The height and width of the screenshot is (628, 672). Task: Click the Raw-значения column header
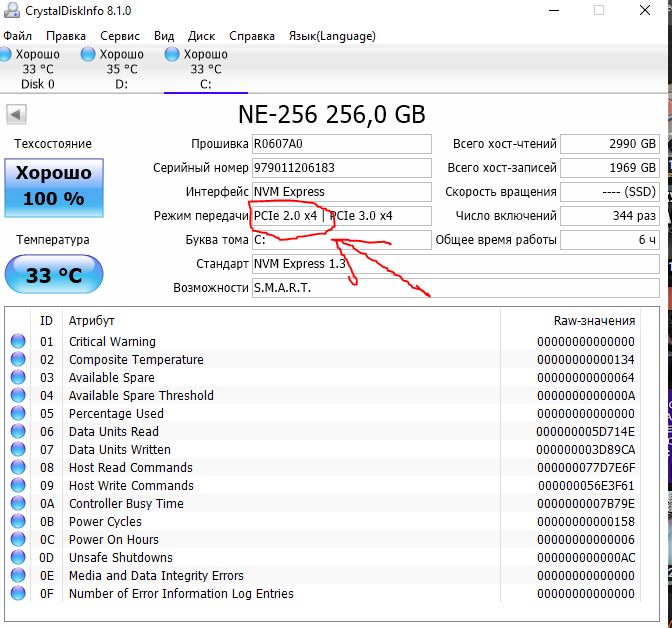pyautogui.click(x=594, y=321)
